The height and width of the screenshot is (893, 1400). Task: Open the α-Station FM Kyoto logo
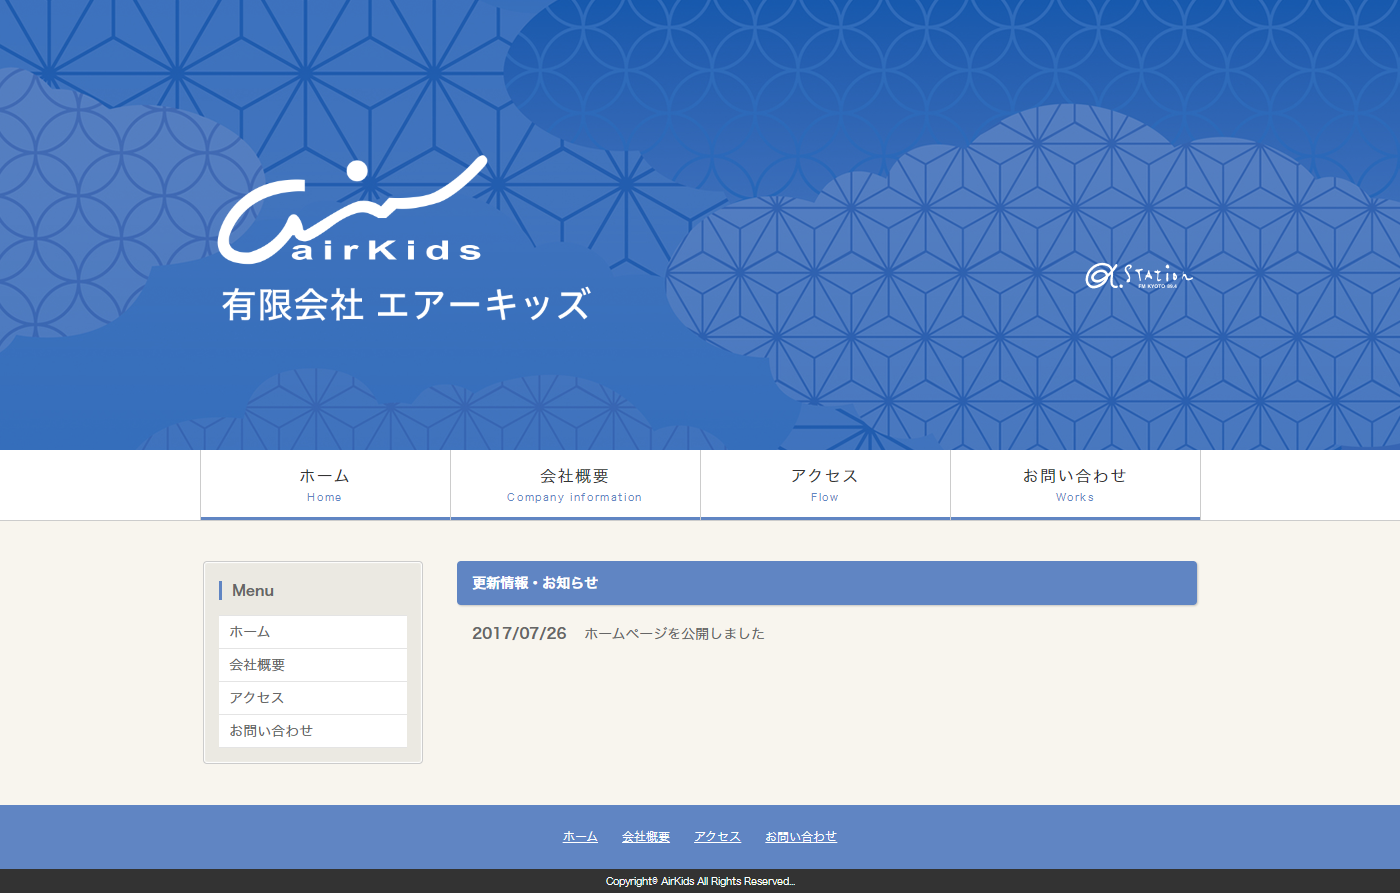1139,276
